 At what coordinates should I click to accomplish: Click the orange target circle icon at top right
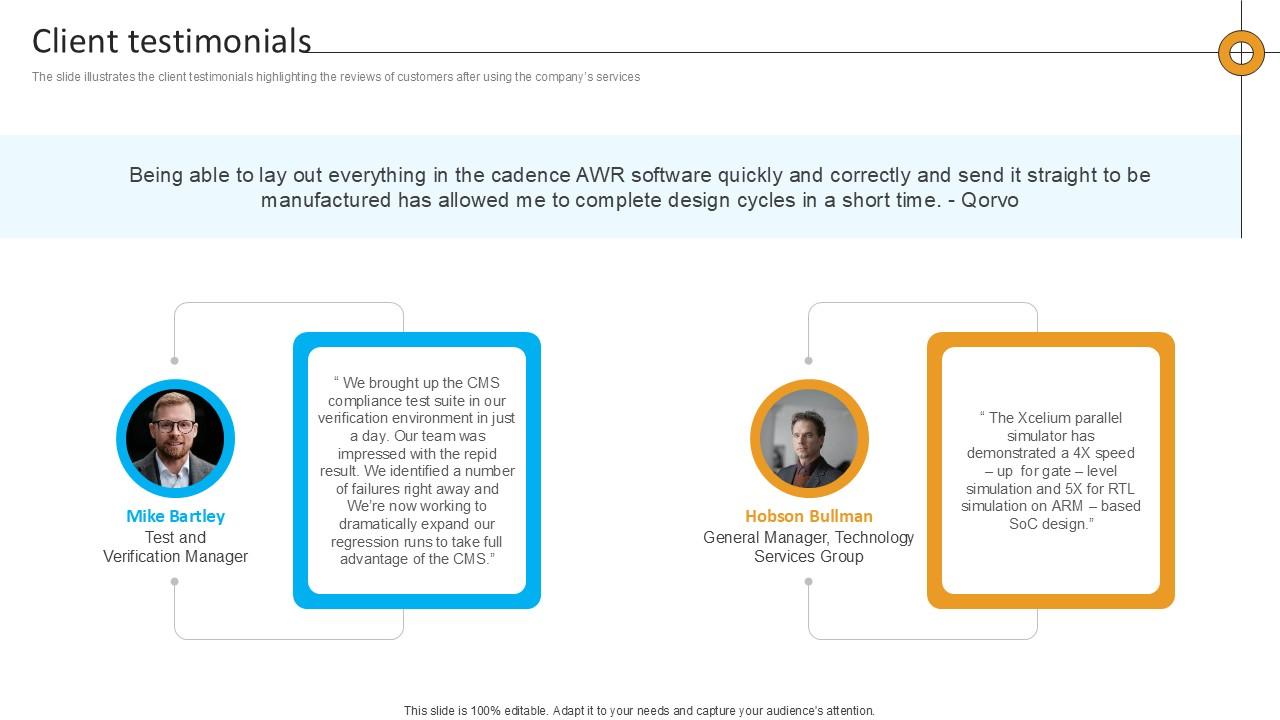[1241, 53]
